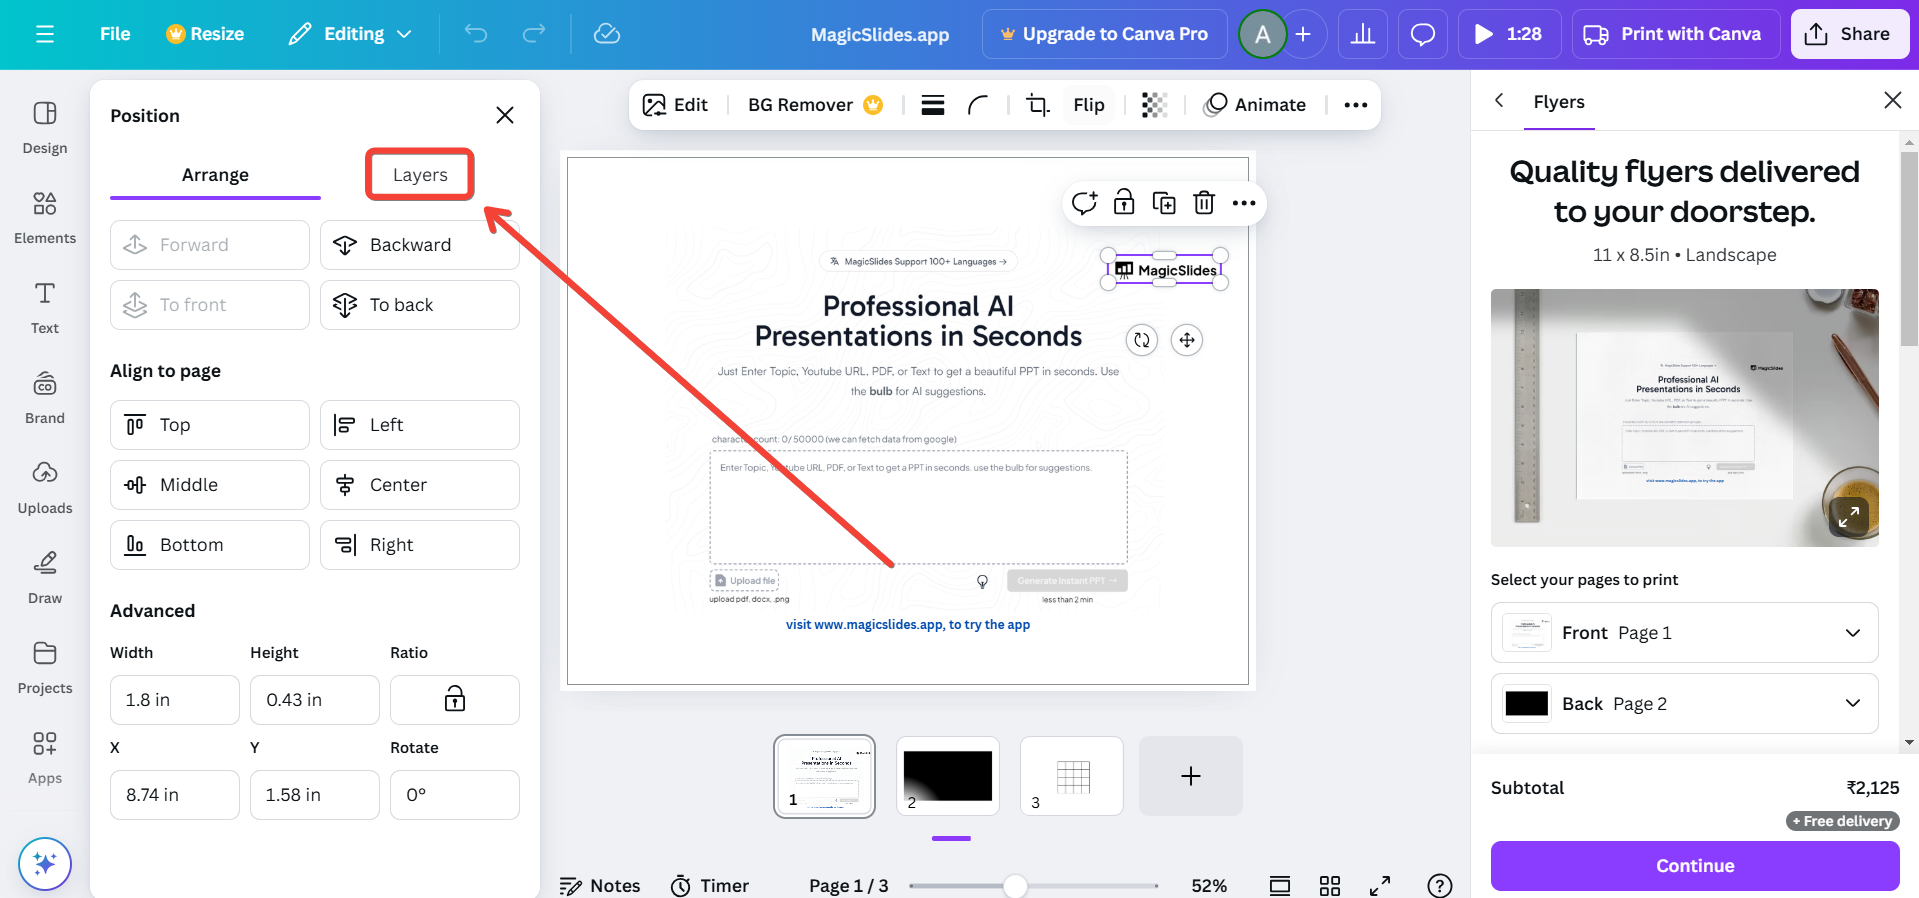Open the Projects sidebar panel
Viewport: 1919px width, 898px height.
pyautogui.click(x=45, y=667)
